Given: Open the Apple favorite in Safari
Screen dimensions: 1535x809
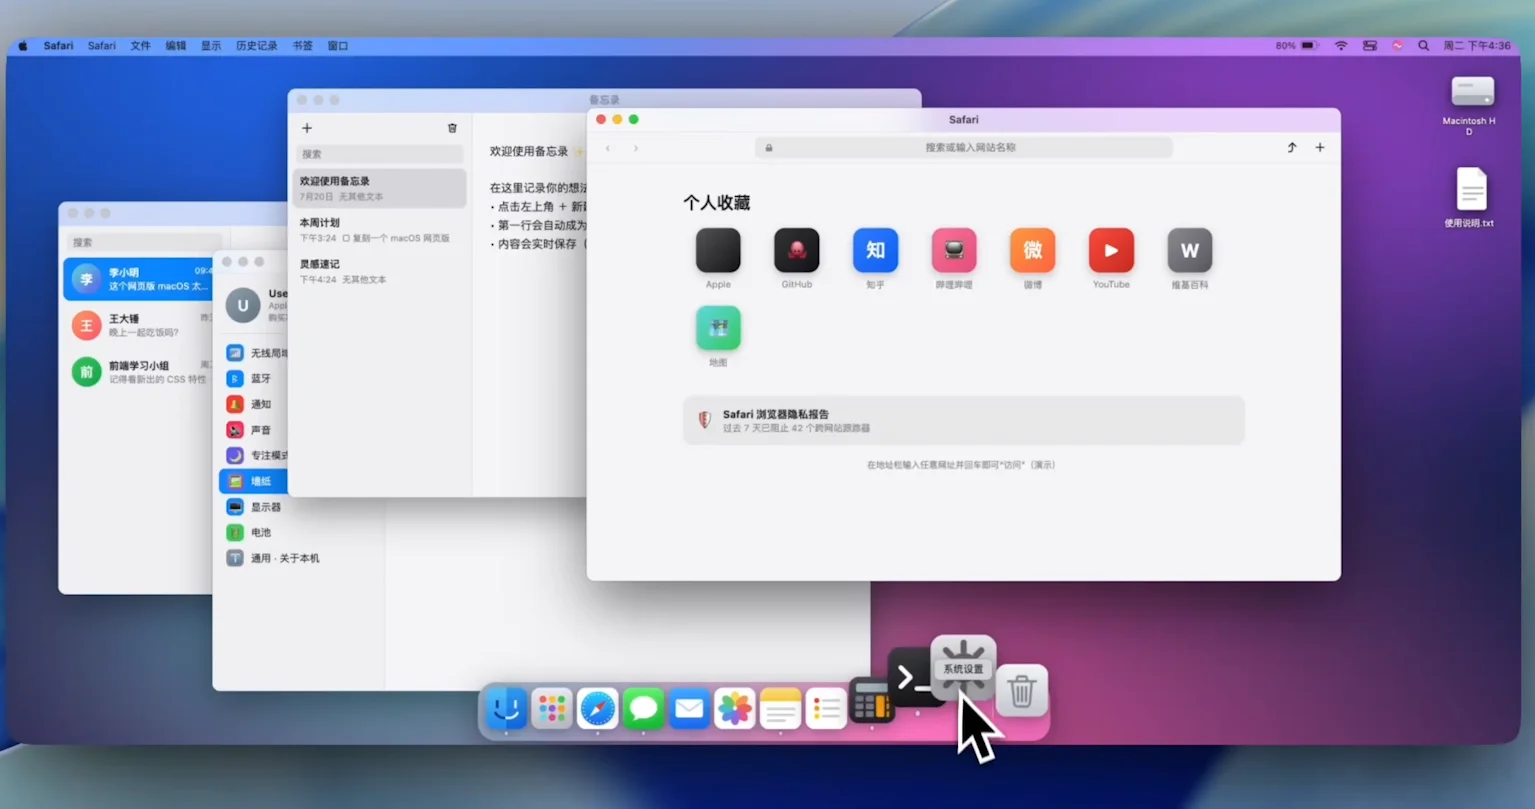Looking at the screenshot, I should (718, 250).
